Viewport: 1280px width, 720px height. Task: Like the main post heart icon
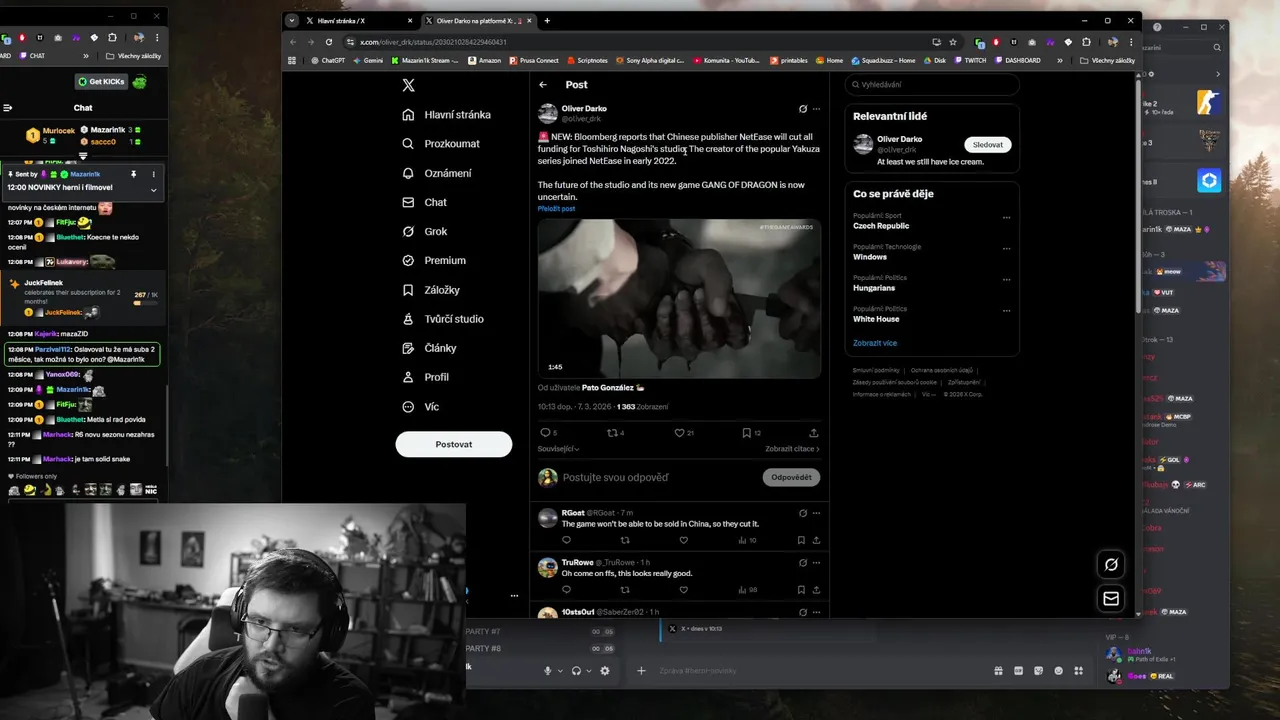679,433
